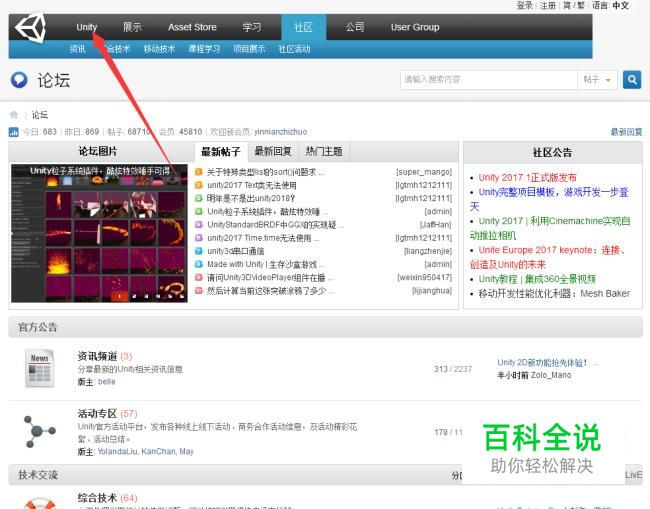Open the Unity menu item
This screenshot has width=650, height=509.
tap(87, 27)
